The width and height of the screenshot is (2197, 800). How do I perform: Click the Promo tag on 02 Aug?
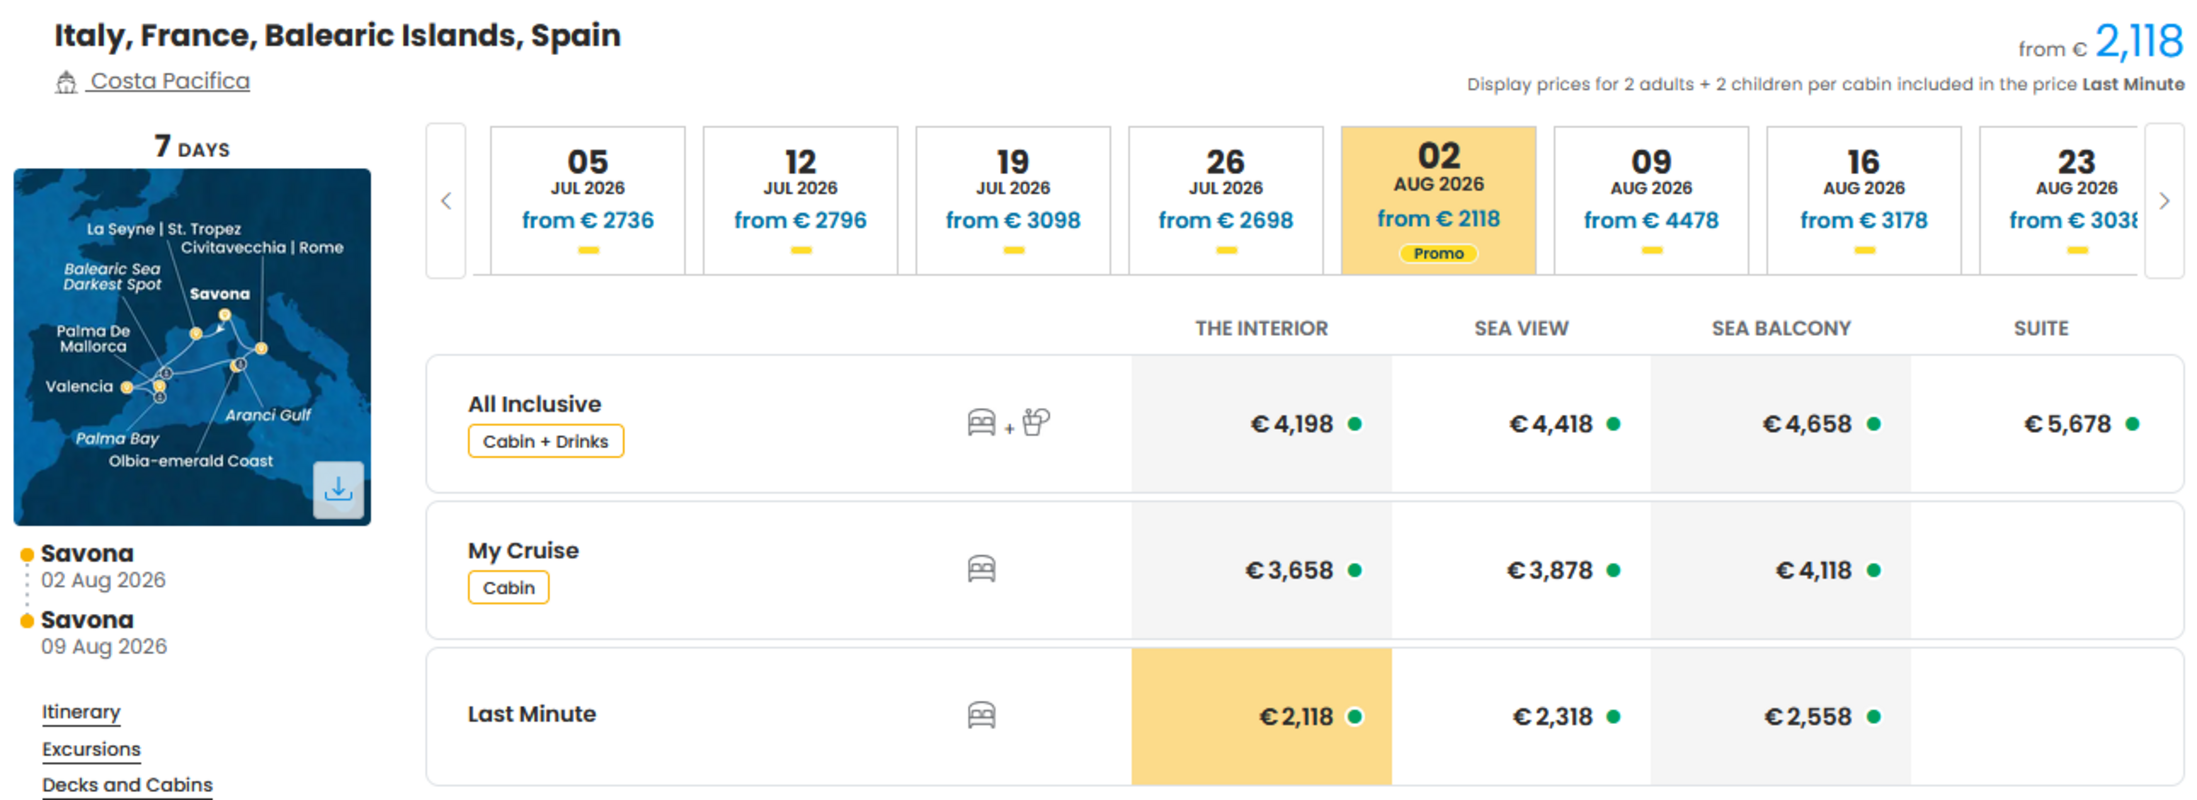point(1439,254)
